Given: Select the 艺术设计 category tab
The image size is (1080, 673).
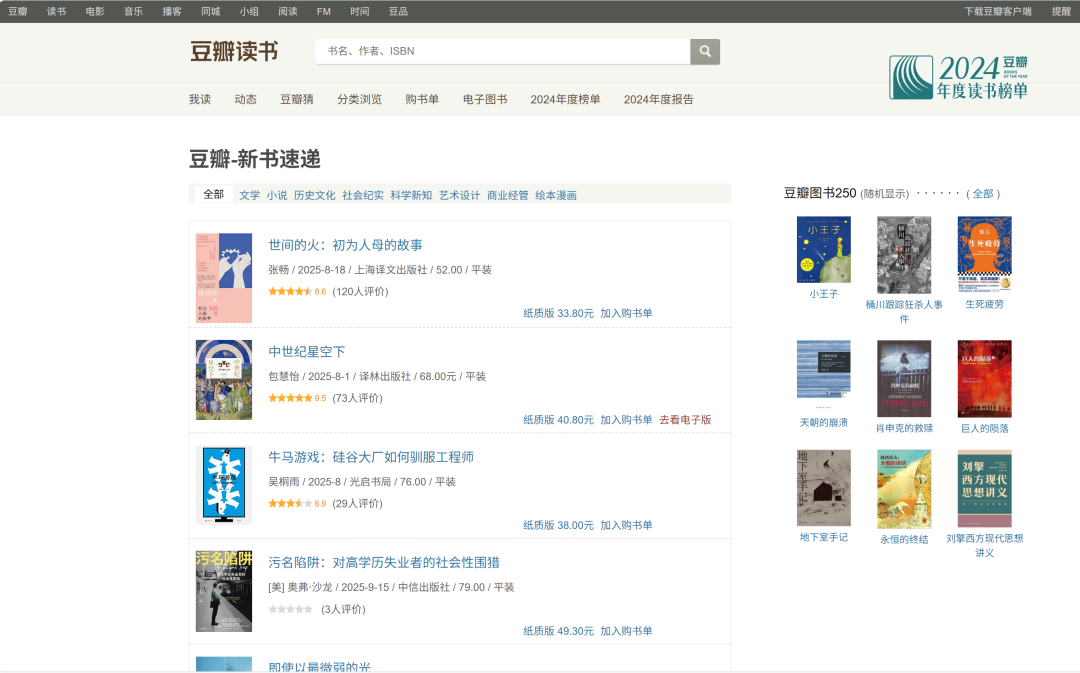Looking at the screenshot, I should pyautogui.click(x=459, y=195).
